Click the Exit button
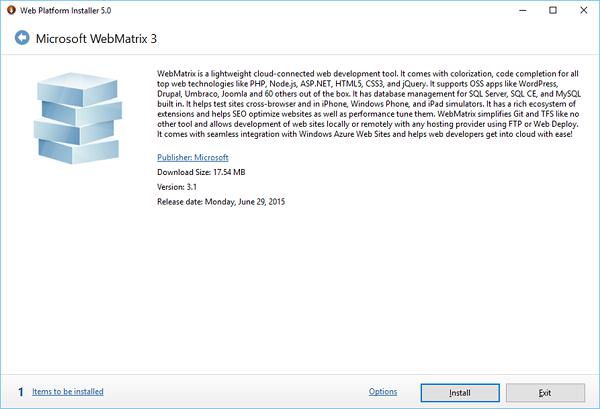Image resolution: width=600 pixels, height=409 pixels. tap(545, 393)
